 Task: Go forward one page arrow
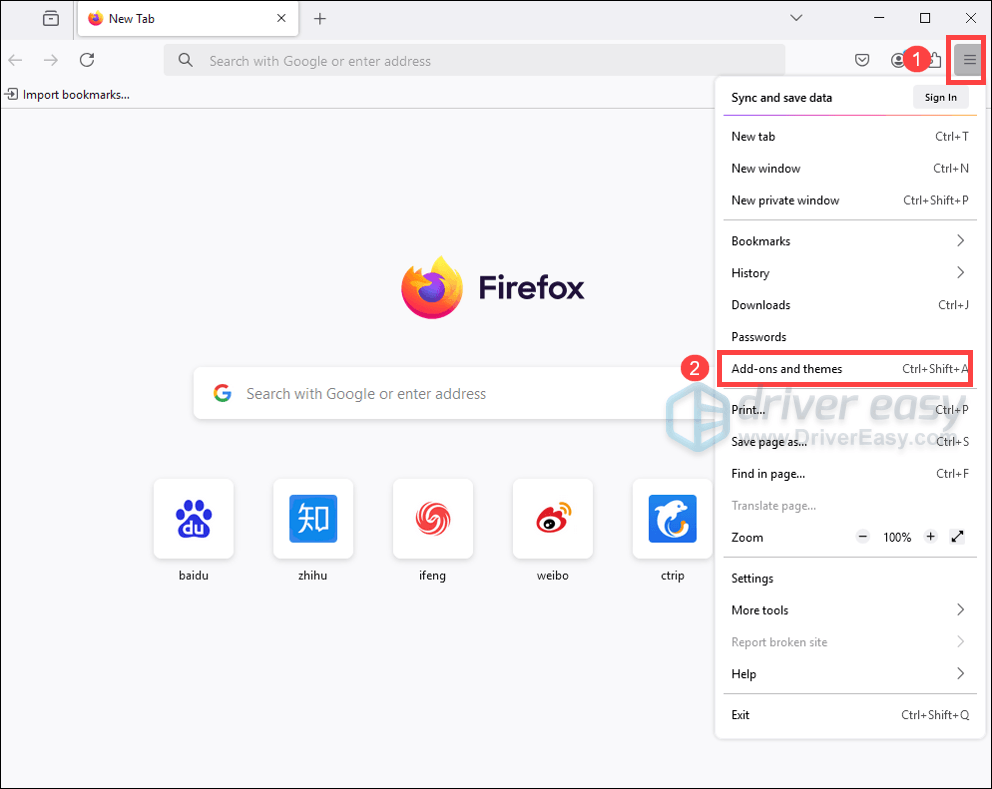point(51,60)
